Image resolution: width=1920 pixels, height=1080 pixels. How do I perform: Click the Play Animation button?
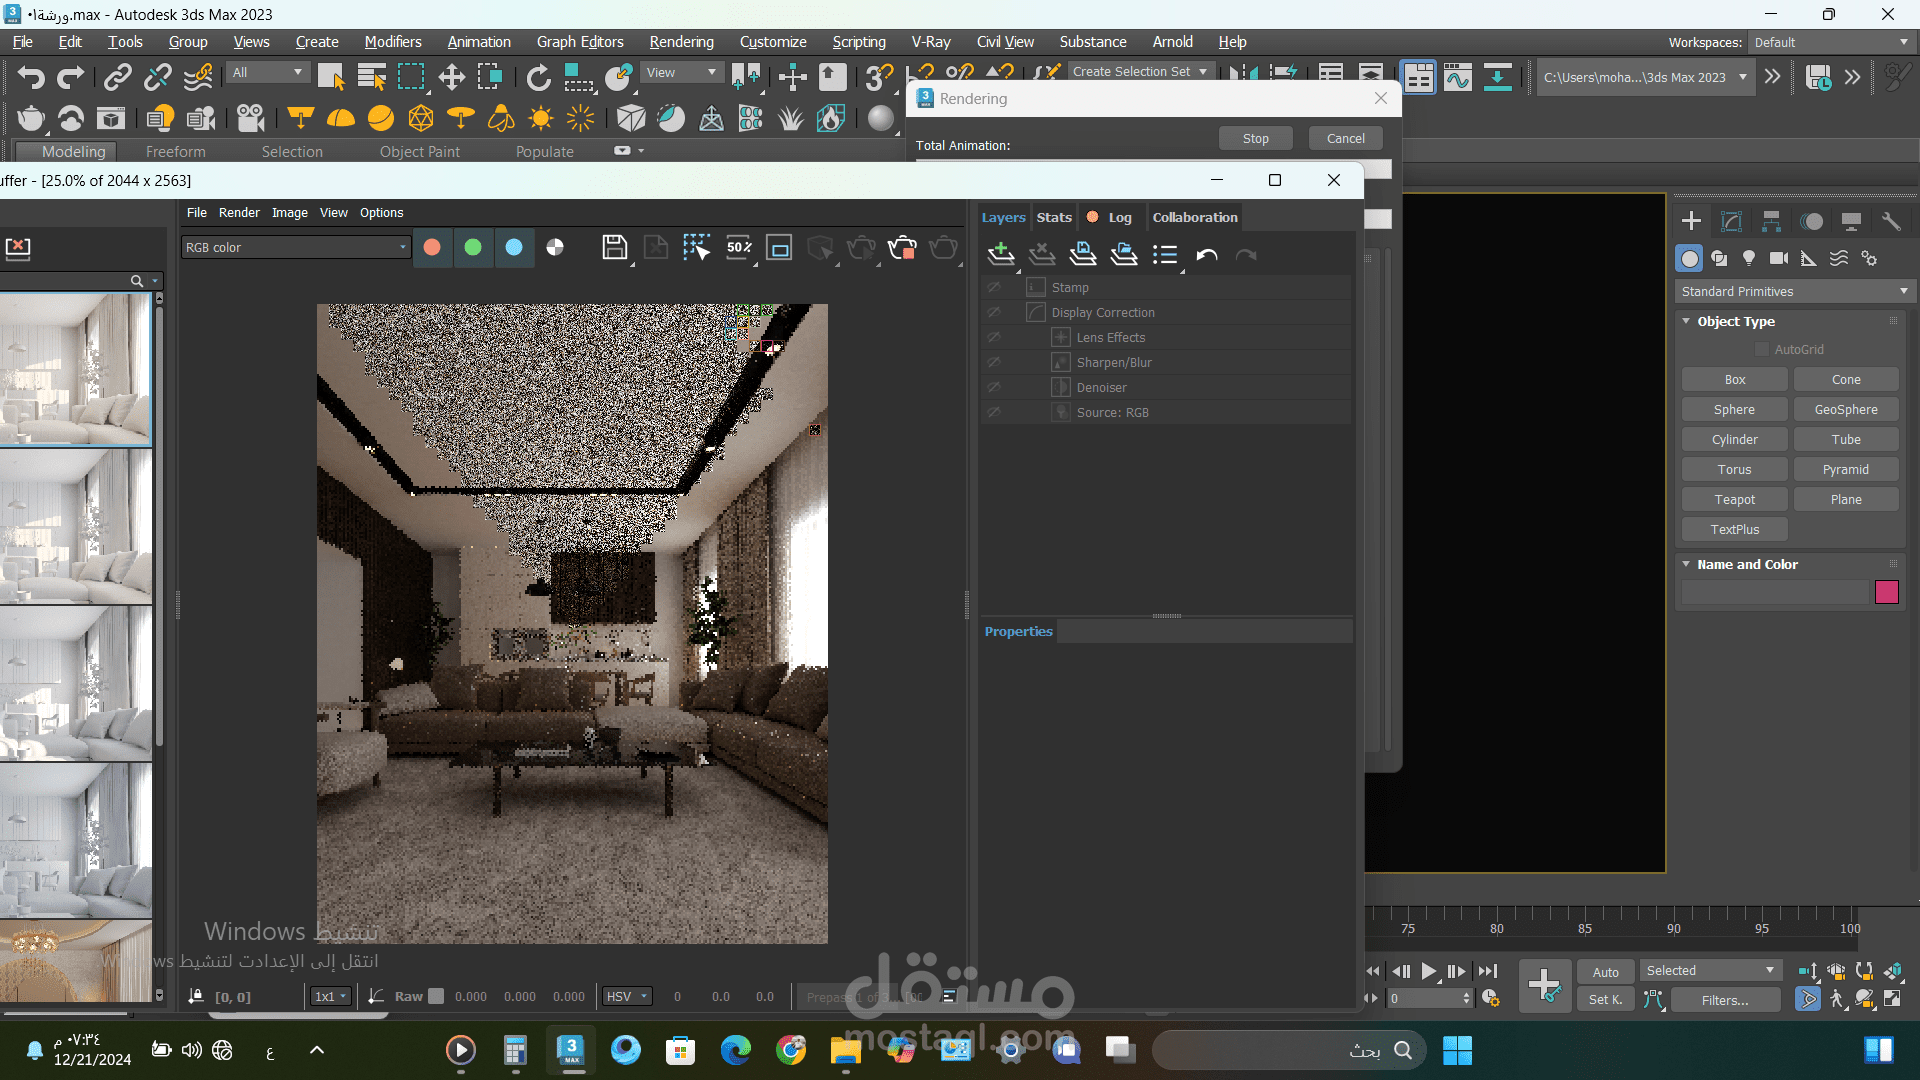coord(1429,971)
